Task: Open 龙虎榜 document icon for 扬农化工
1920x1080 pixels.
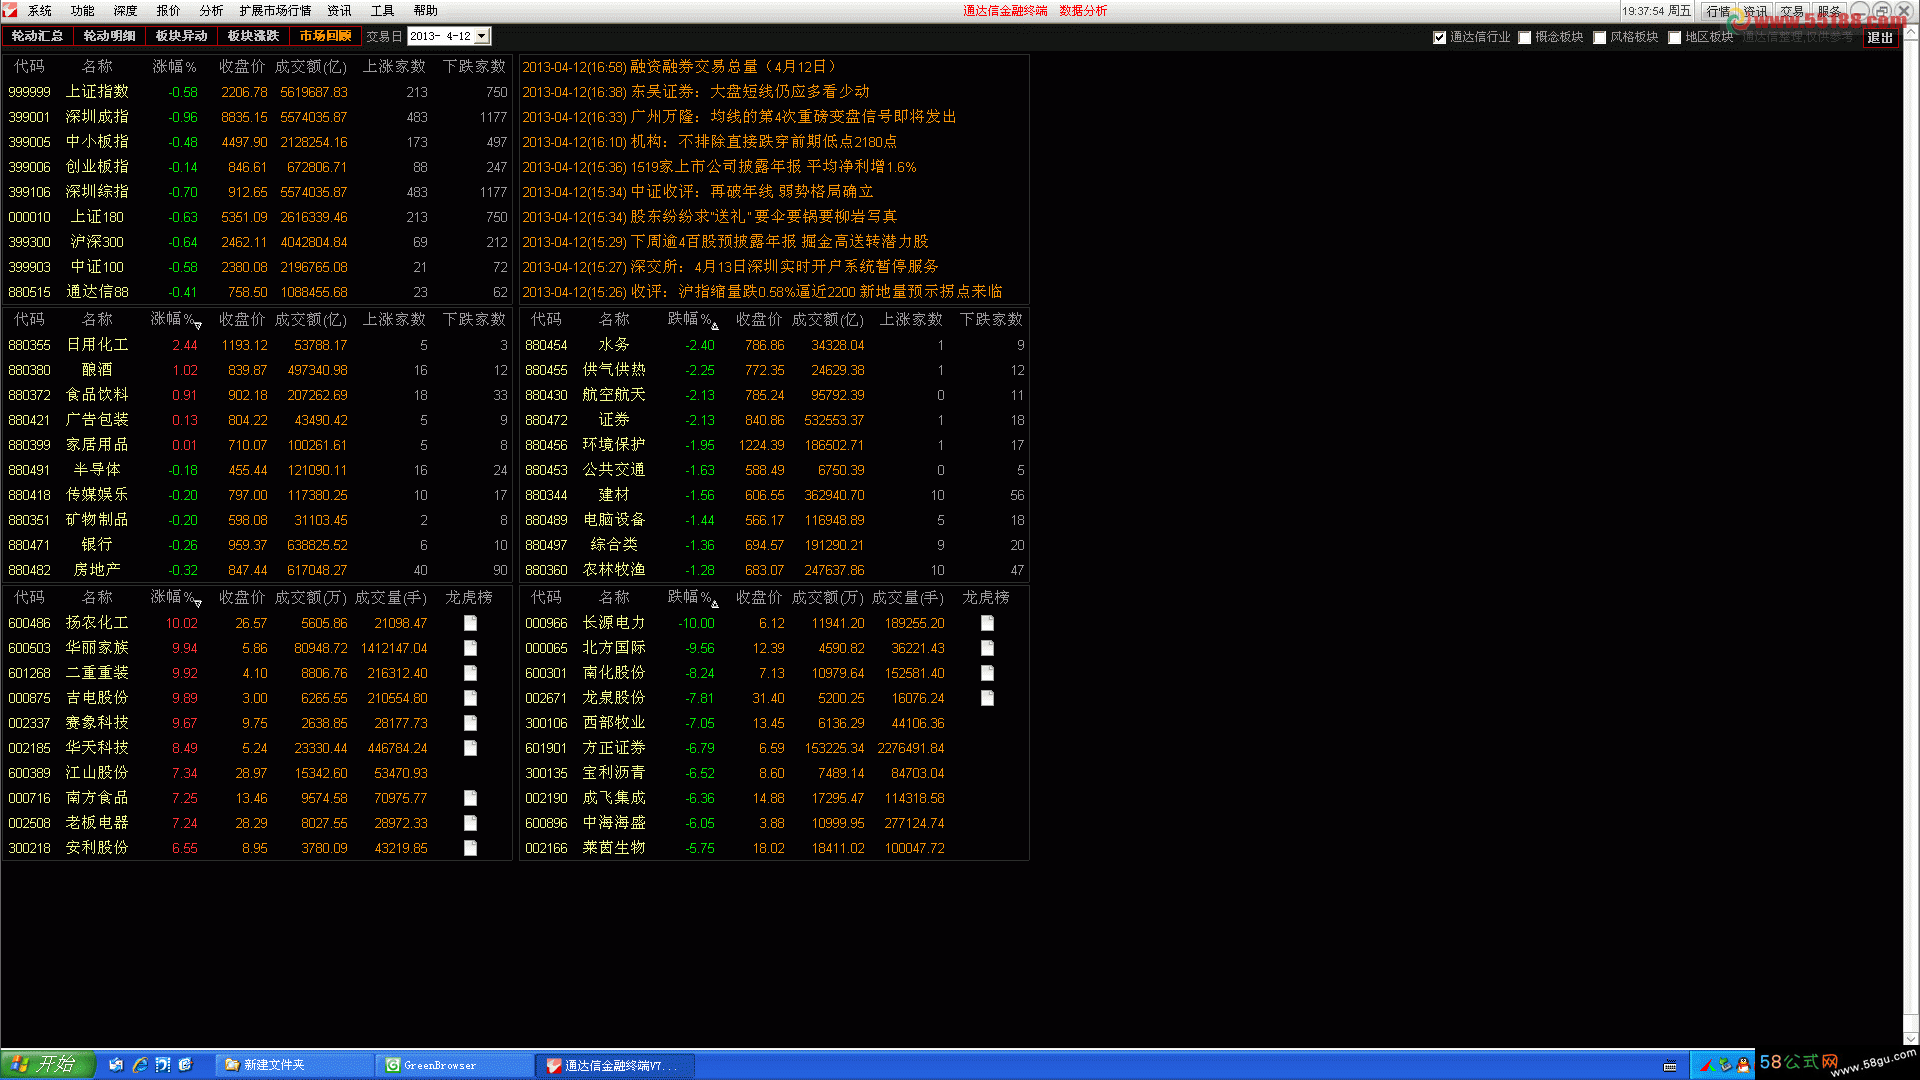Action: tap(470, 623)
